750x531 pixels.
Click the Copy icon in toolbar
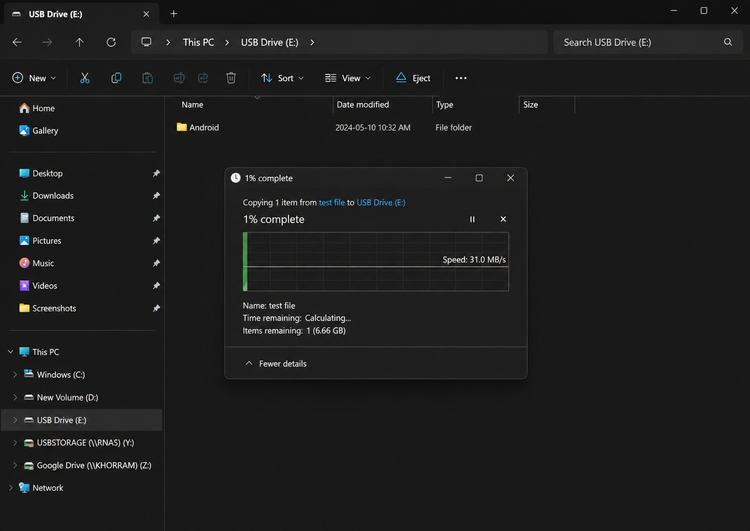116,78
